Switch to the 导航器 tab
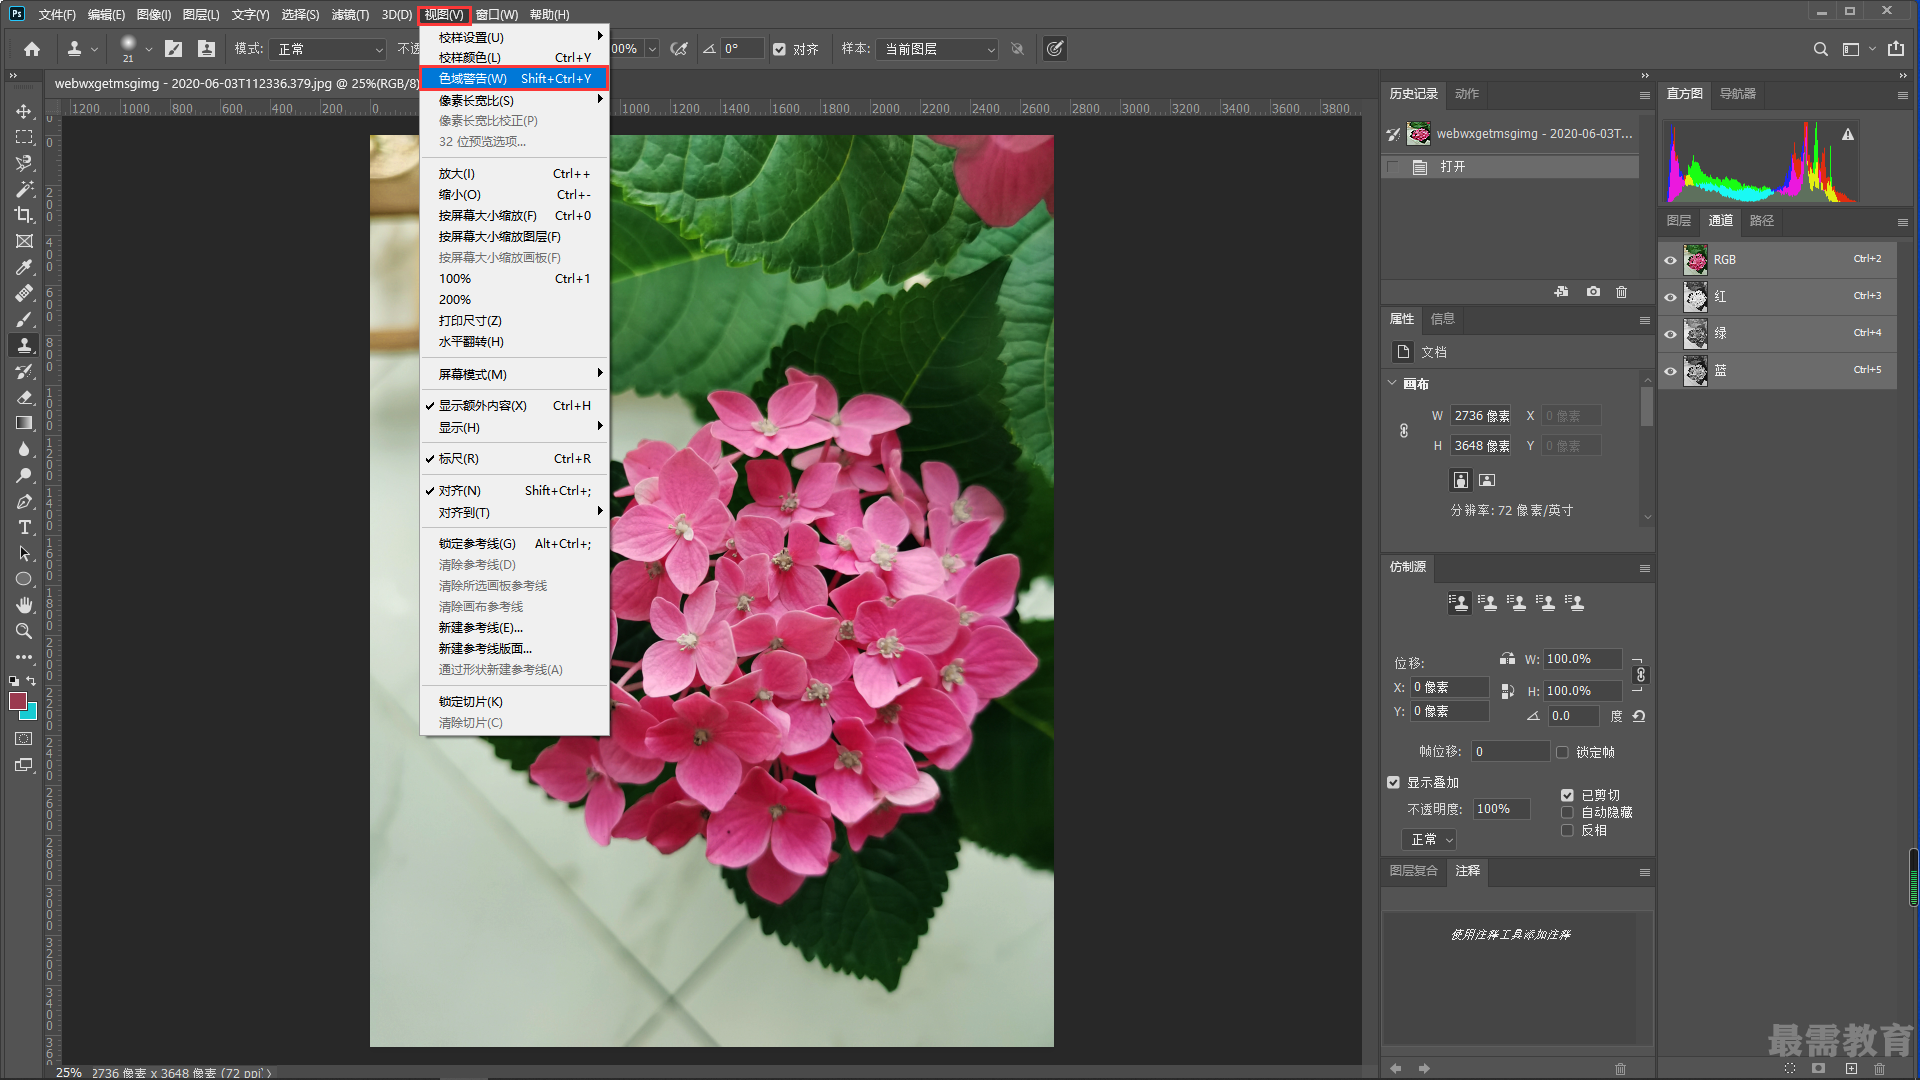The height and width of the screenshot is (1080, 1920). pyautogui.click(x=1738, y=93)
